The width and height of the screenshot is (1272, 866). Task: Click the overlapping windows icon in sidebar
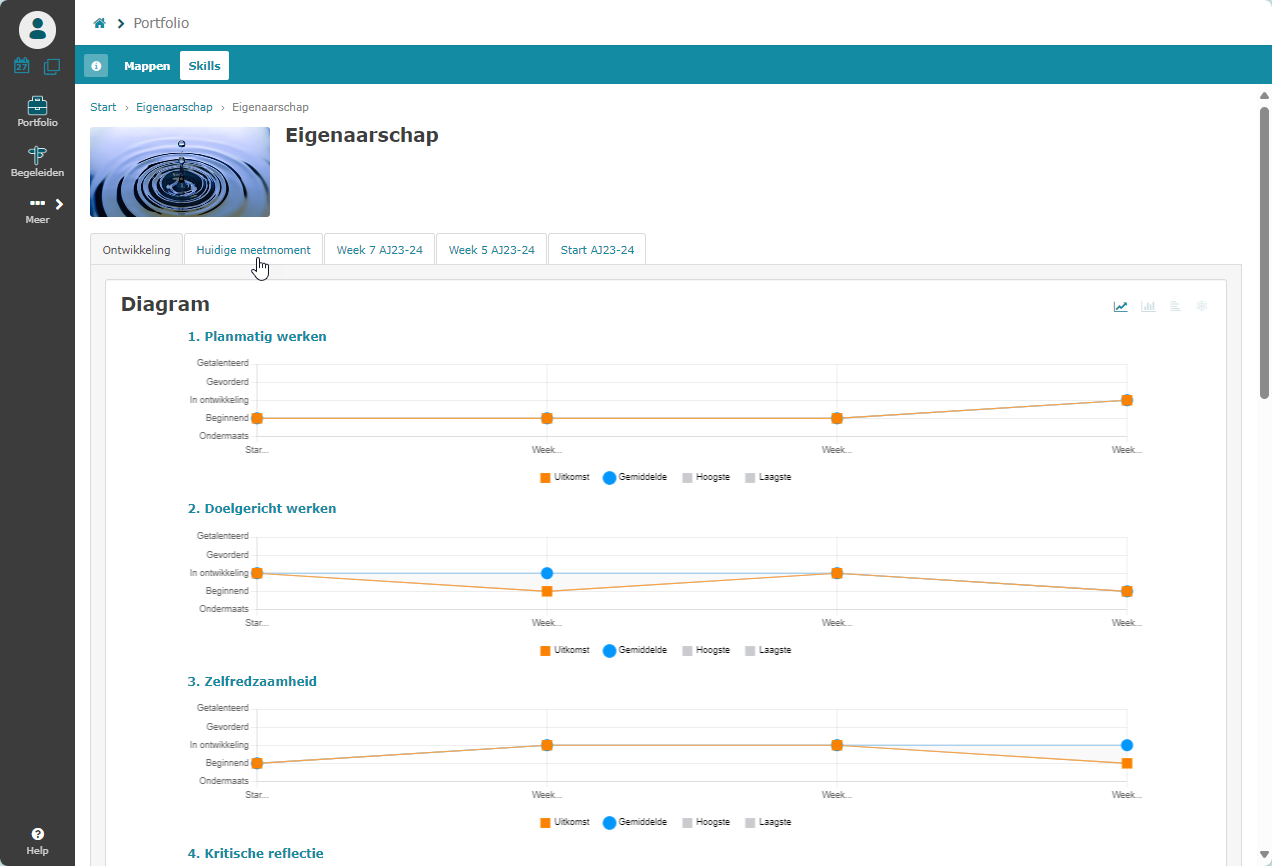pos(52,66)
